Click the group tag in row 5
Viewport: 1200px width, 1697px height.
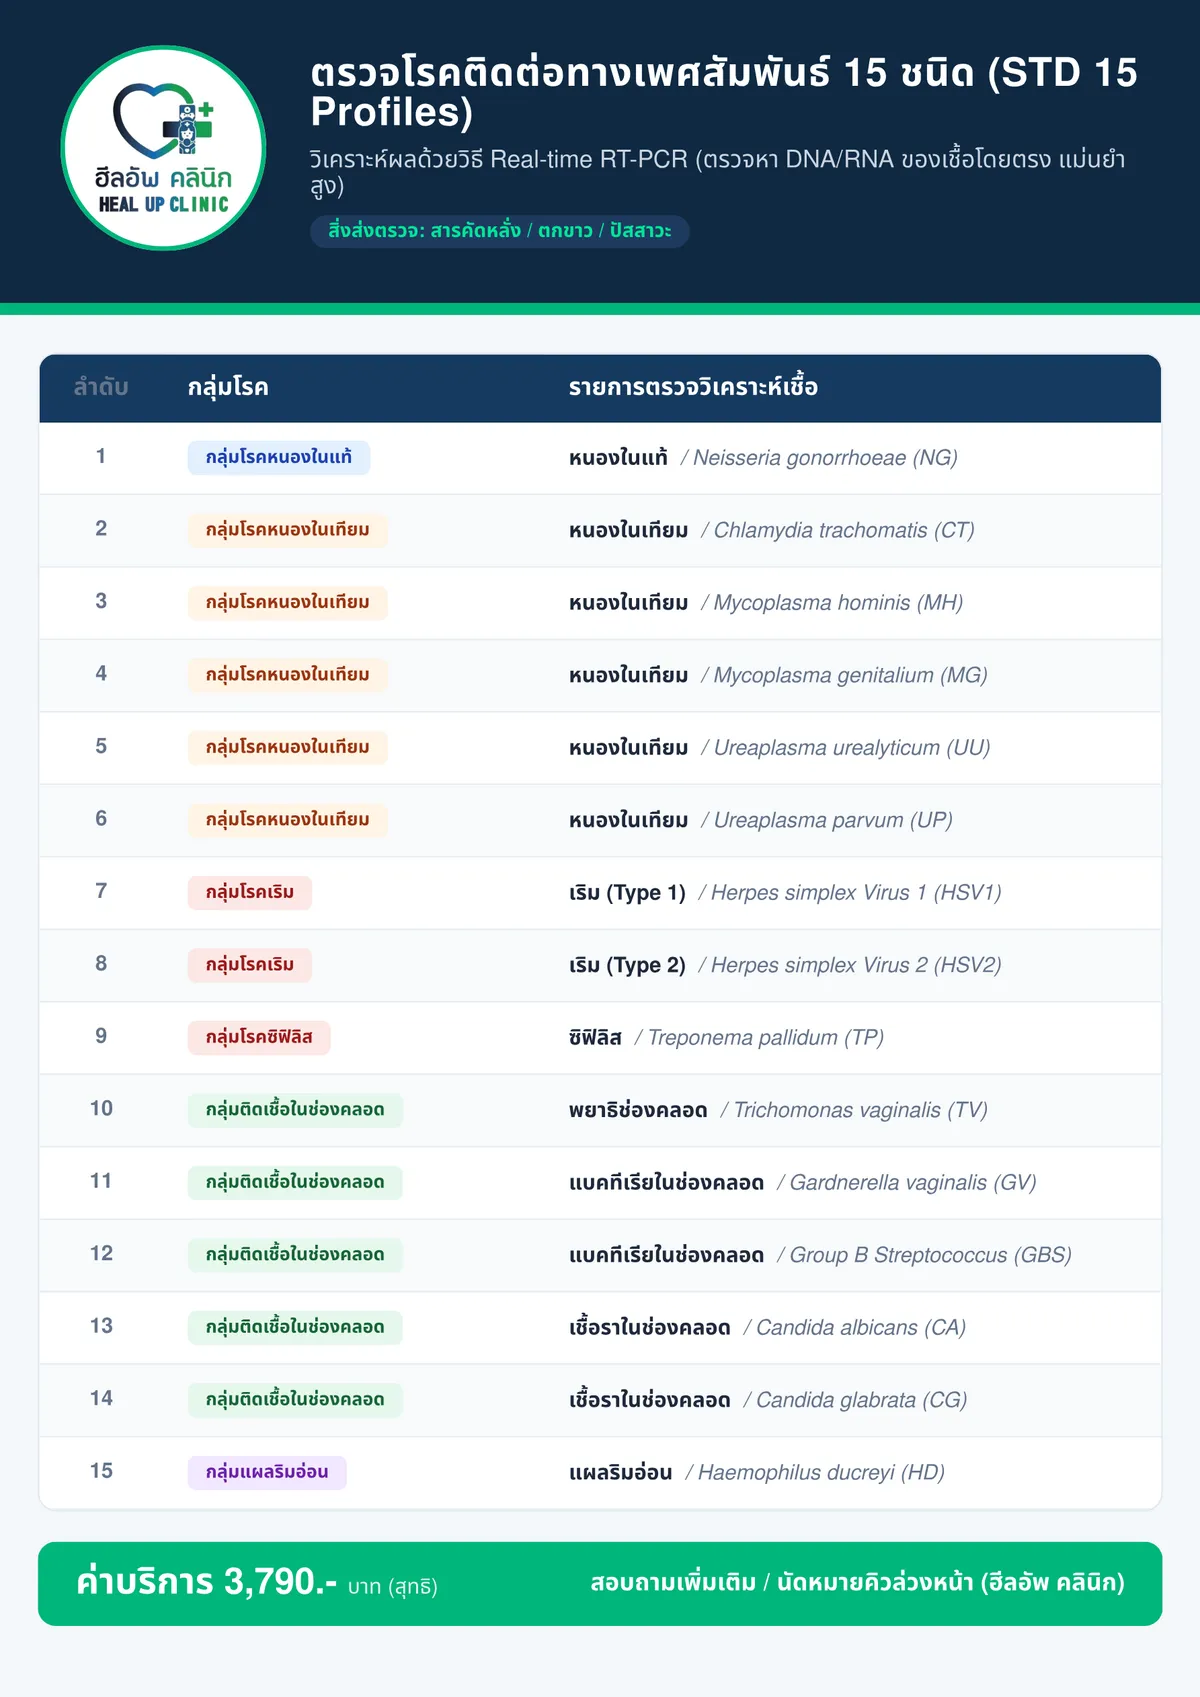[288, 747]
